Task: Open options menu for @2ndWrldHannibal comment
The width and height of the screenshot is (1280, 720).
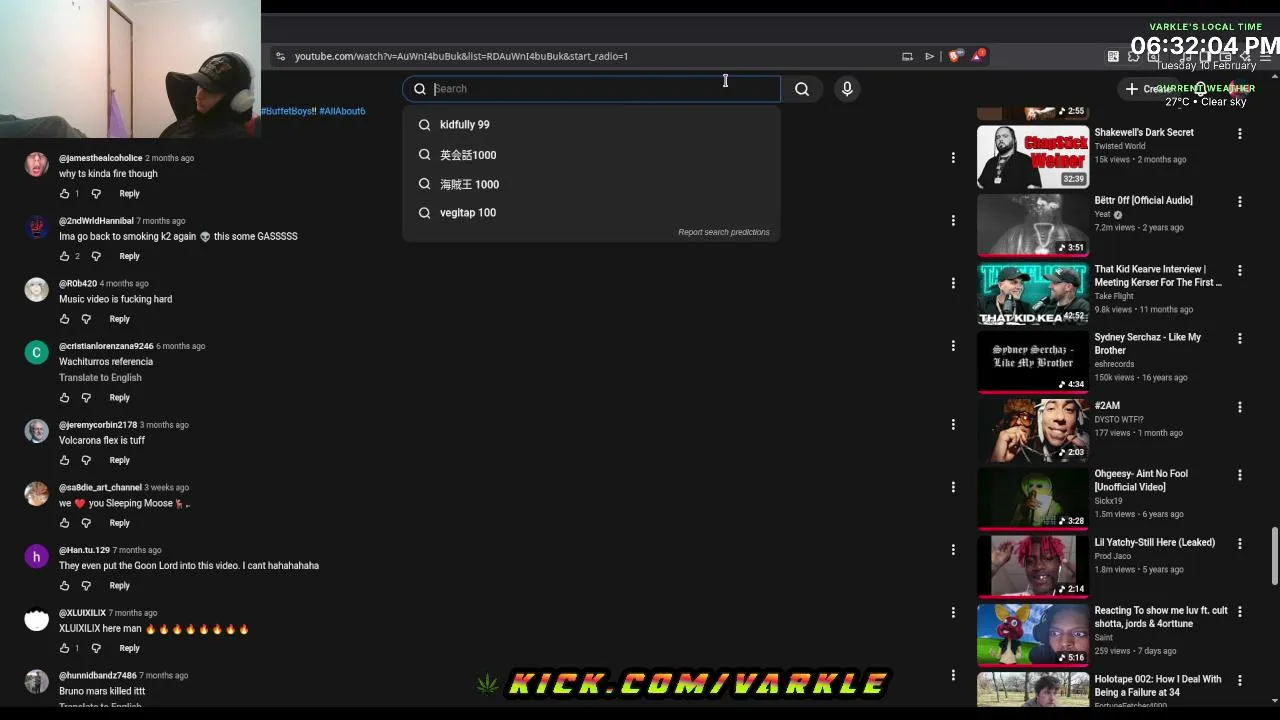Action: tap(953, 220)
